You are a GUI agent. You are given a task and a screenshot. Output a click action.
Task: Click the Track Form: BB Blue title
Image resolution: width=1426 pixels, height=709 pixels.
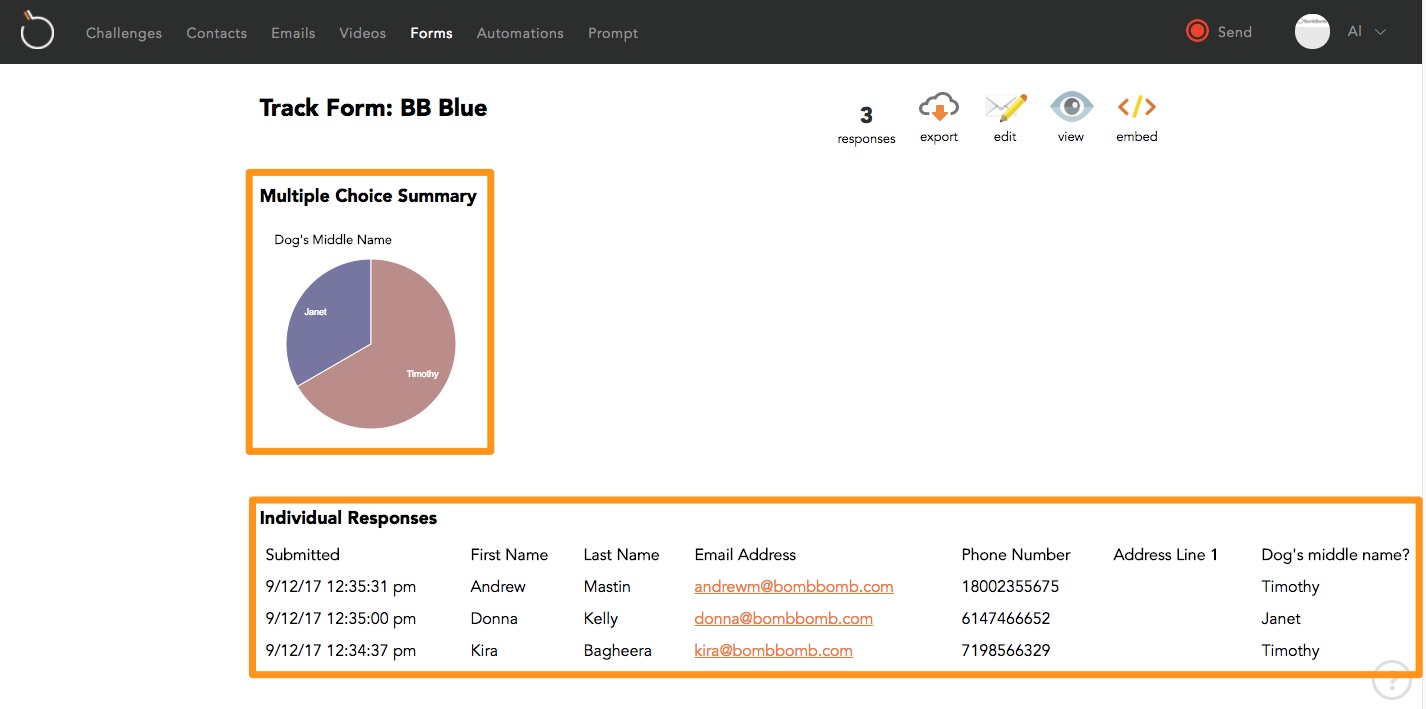pyautogui.click(x=373, y=108)
